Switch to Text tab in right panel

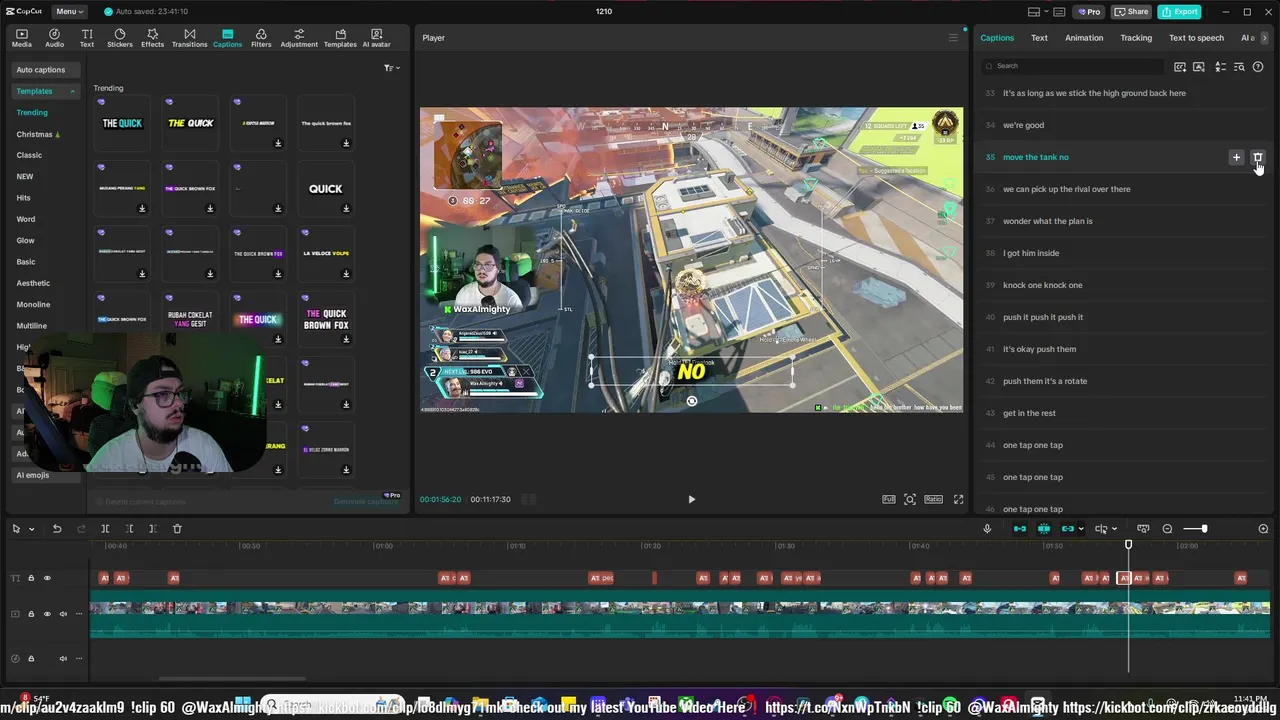point(1039,38)
